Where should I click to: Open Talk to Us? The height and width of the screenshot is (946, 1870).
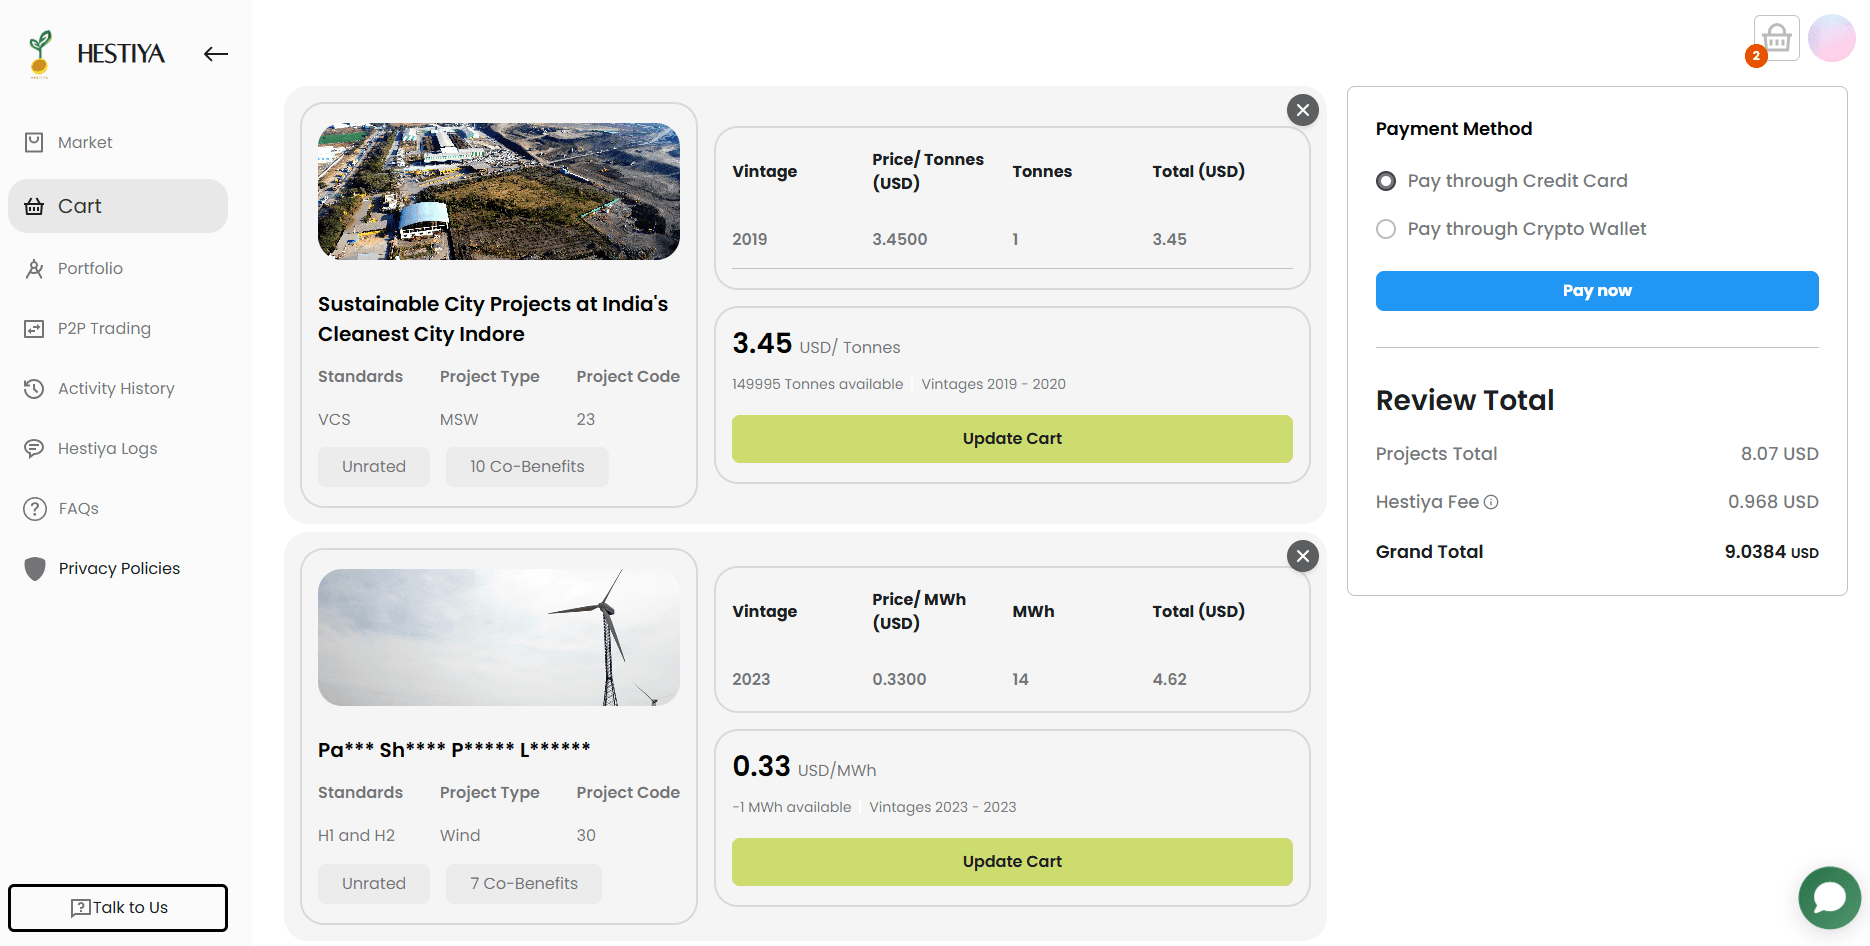(x=117, y=907)
